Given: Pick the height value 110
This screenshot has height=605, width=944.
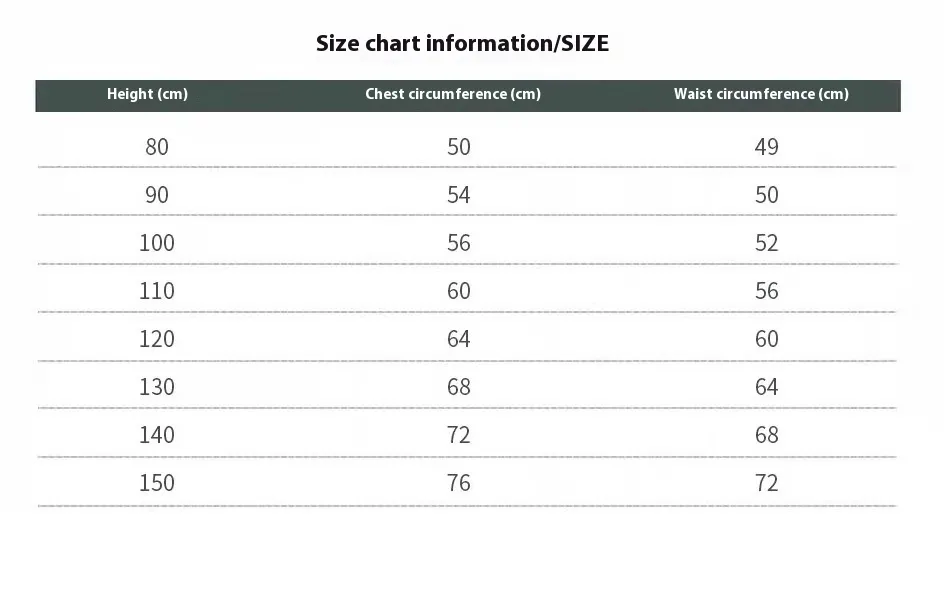Looking at the screenshot, I should click(x=157, y=291).
